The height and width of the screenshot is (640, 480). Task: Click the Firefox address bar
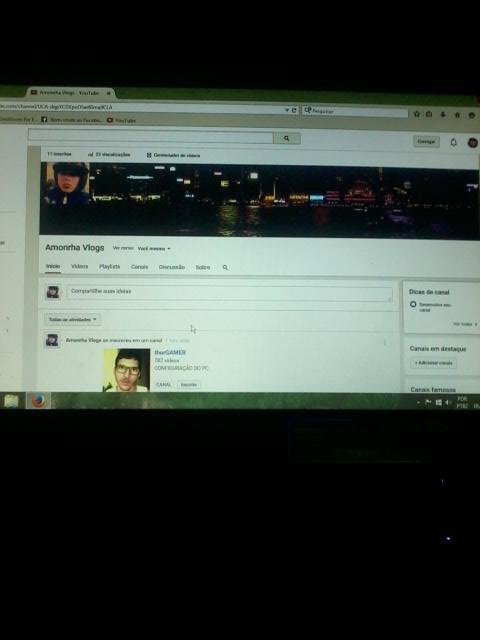pos(141,107)
